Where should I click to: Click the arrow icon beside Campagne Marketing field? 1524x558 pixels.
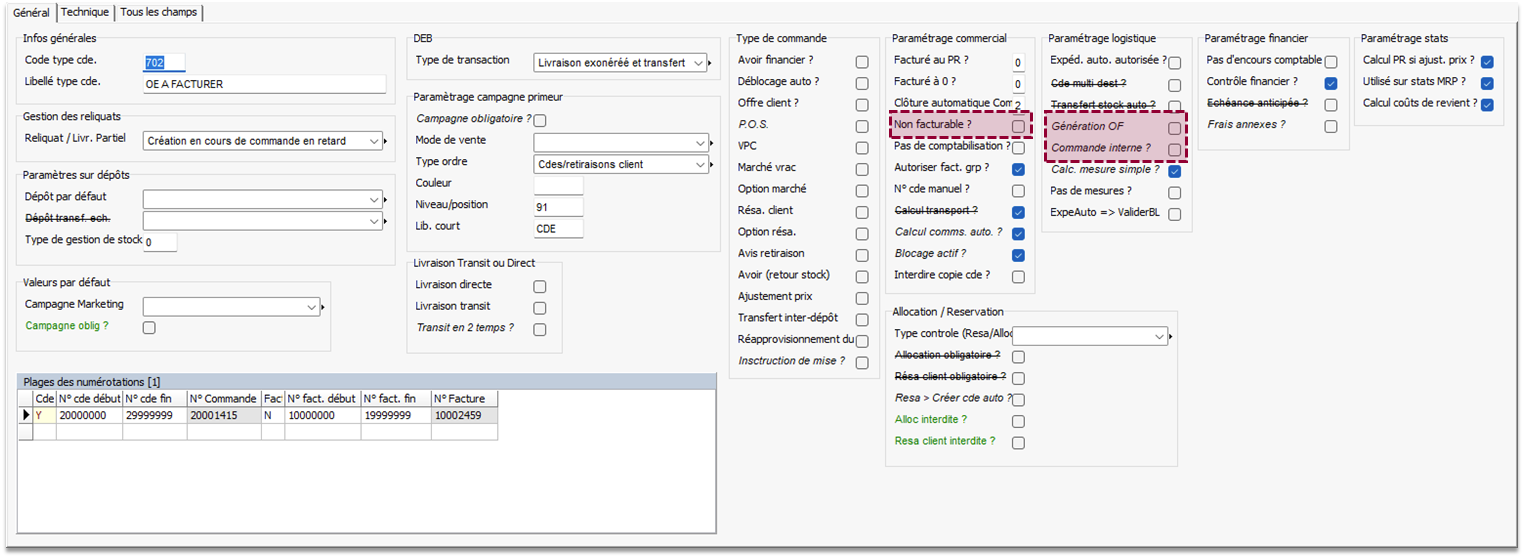tap(323, 307)
